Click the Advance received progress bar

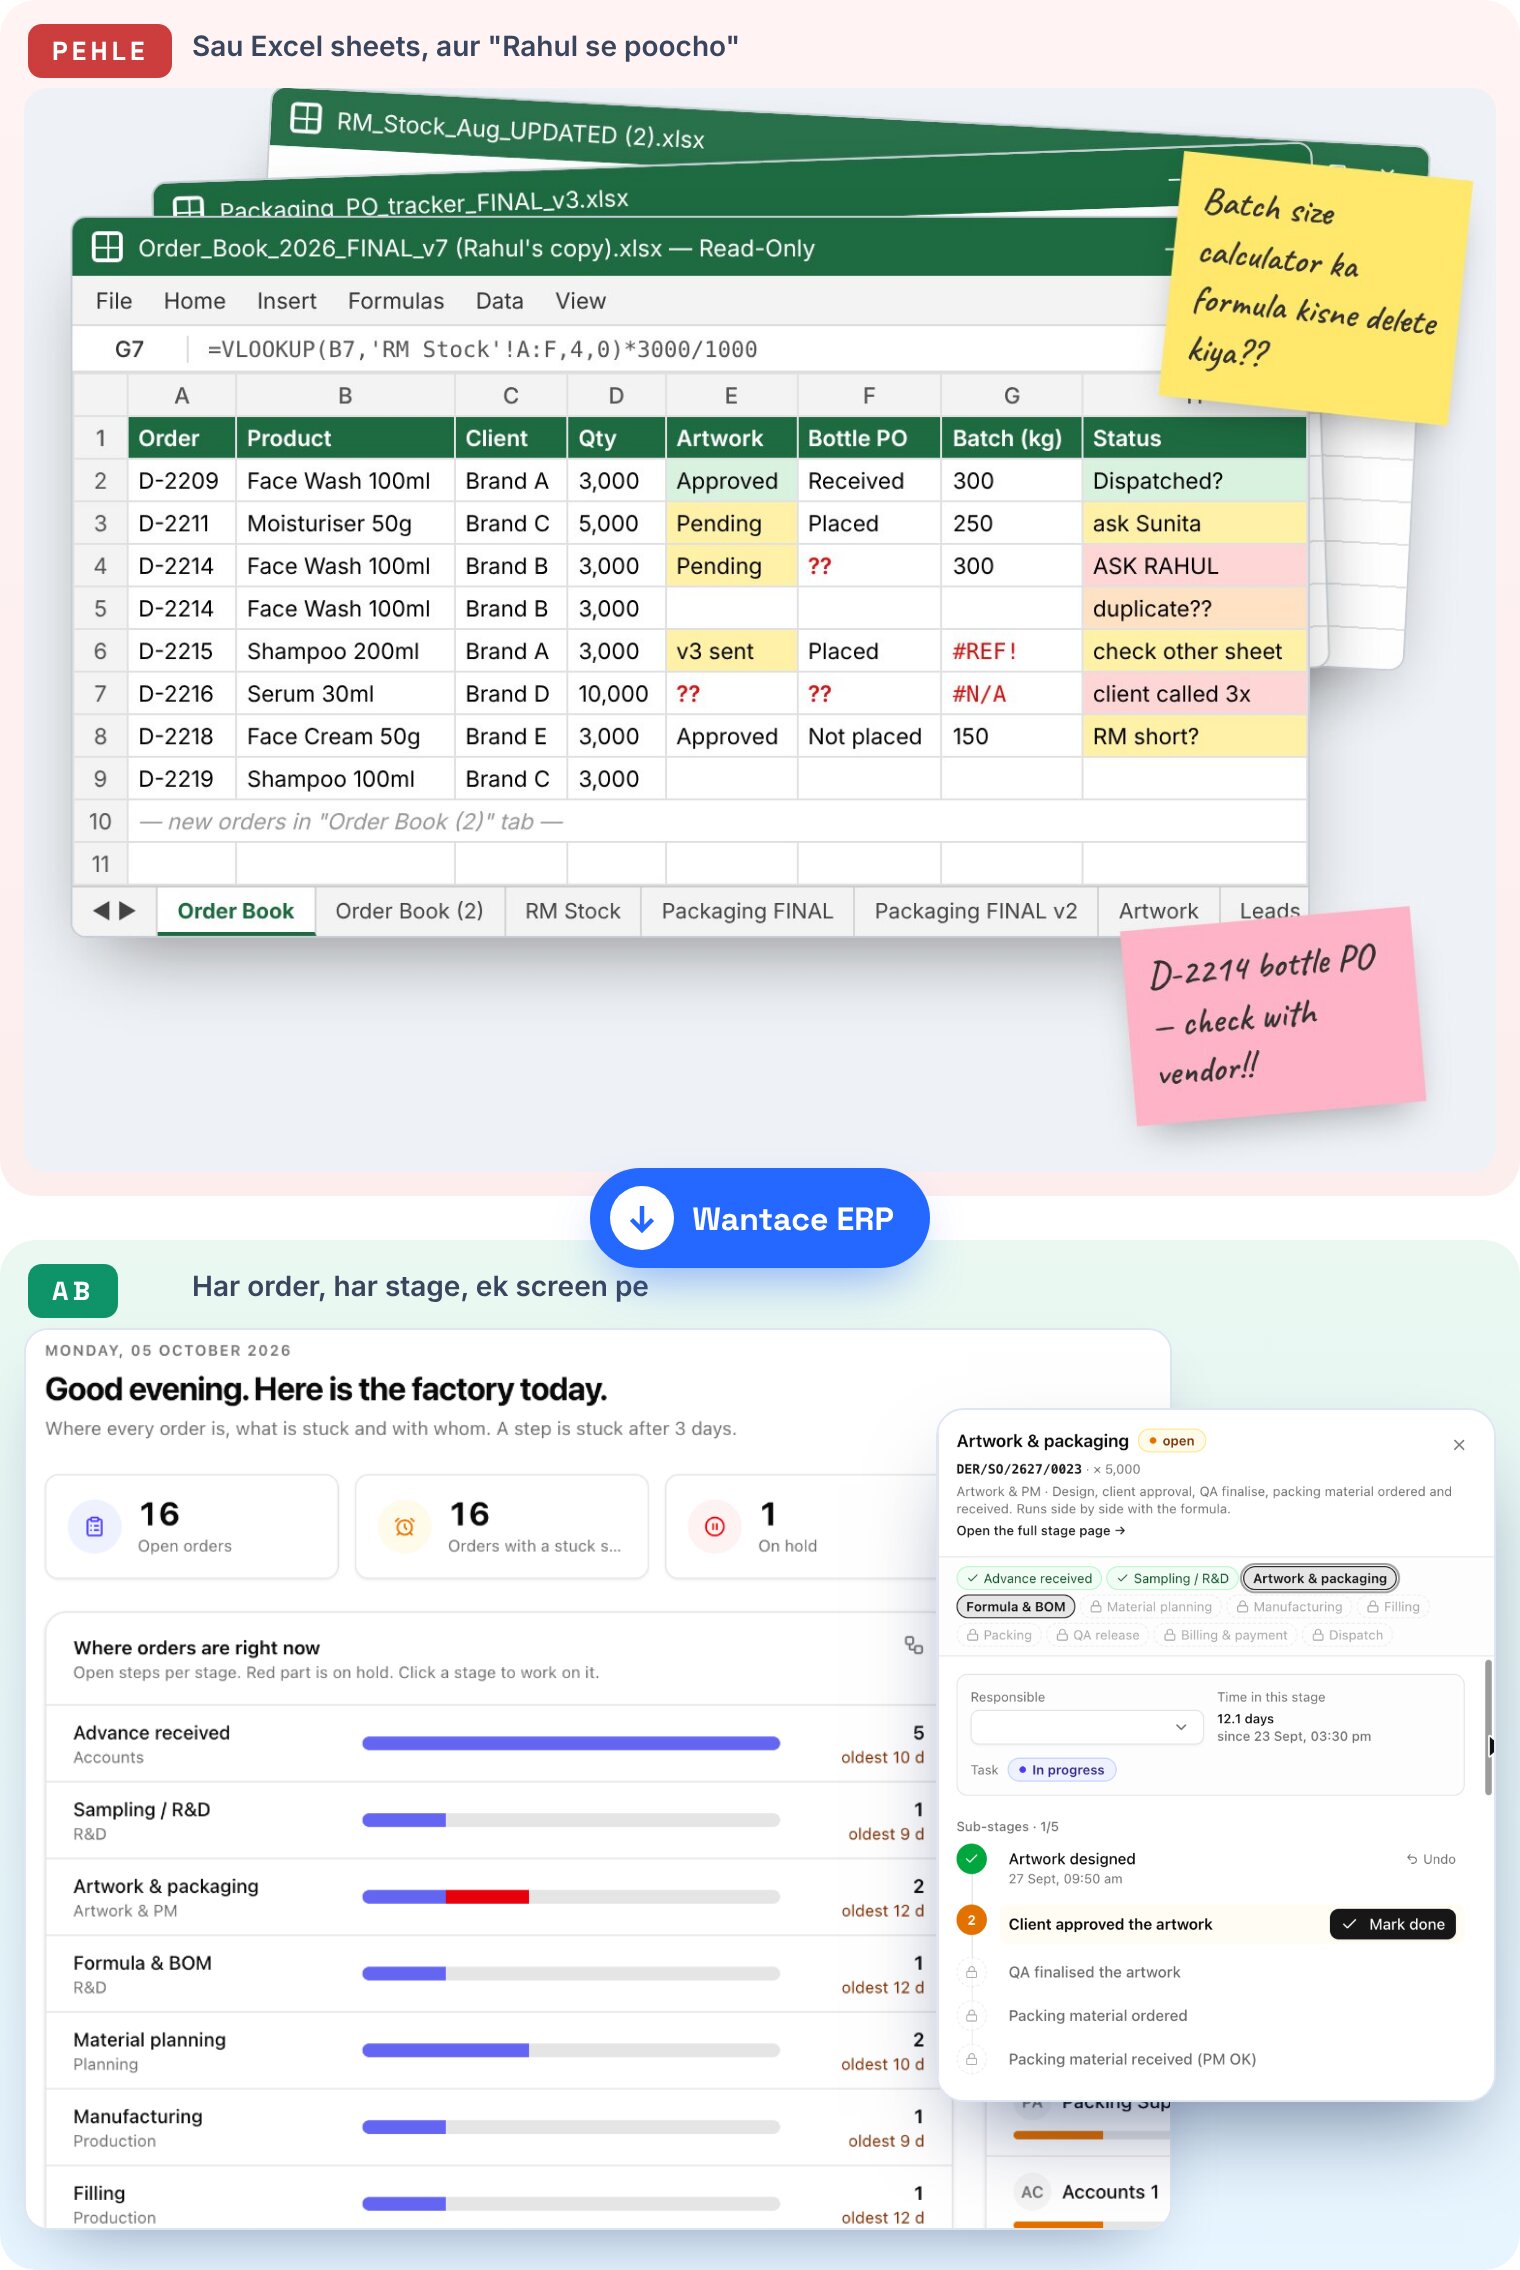(571, 1743)
